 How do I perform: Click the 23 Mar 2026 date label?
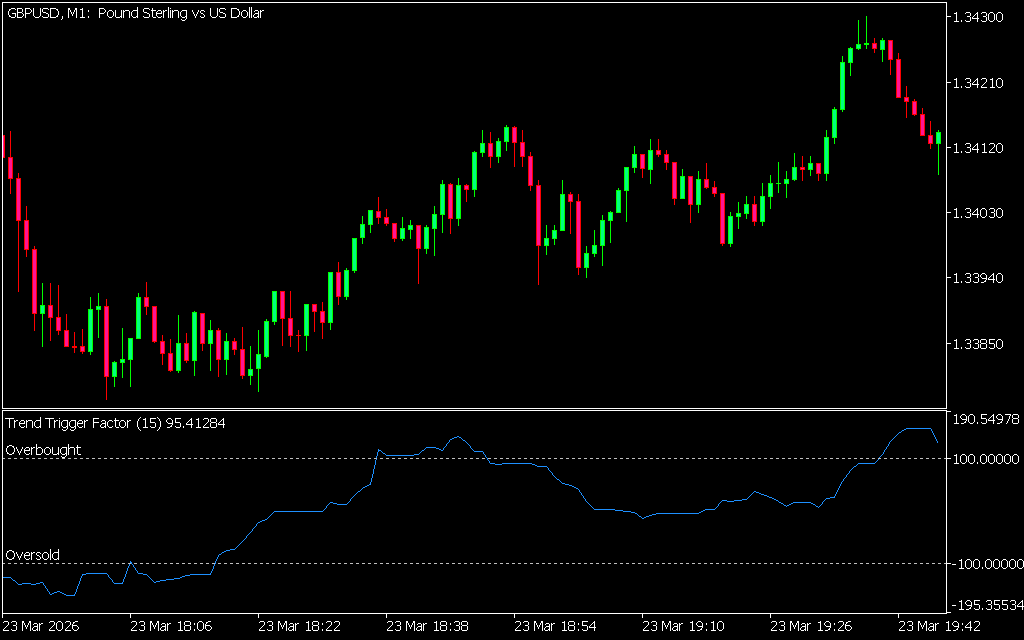point(42,626)
